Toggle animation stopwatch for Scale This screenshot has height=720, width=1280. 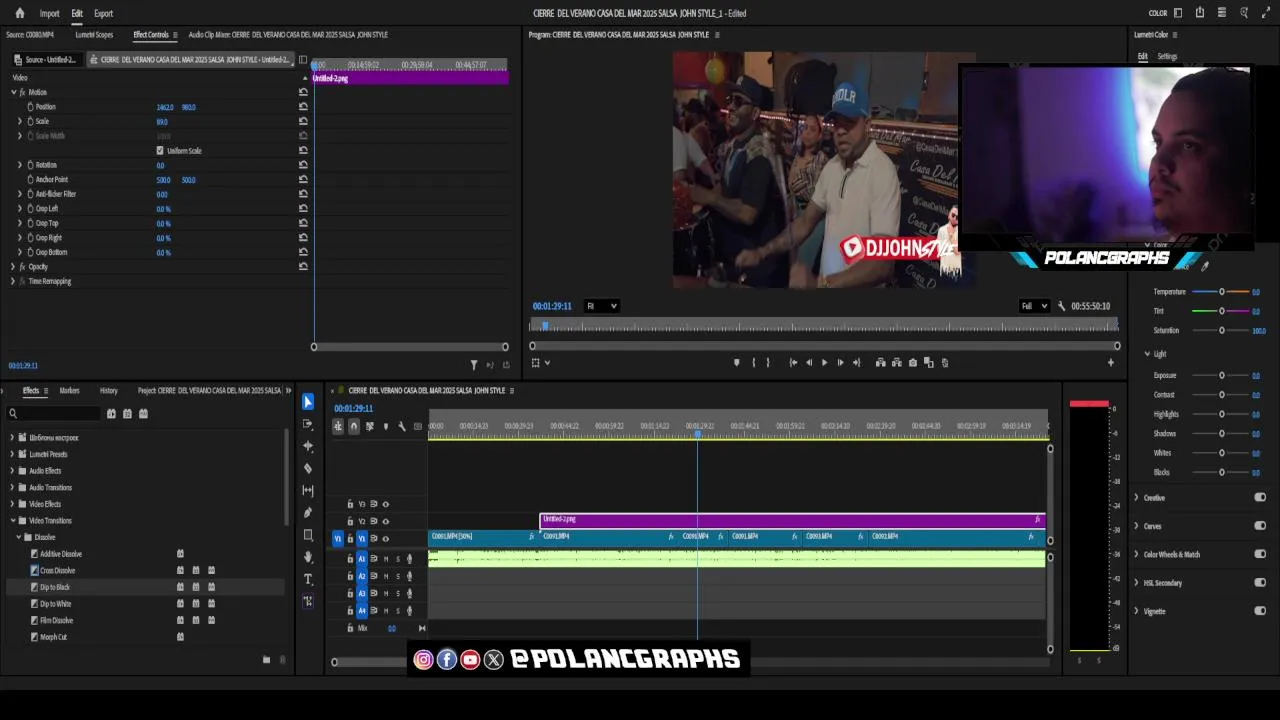tap(30, 121)
